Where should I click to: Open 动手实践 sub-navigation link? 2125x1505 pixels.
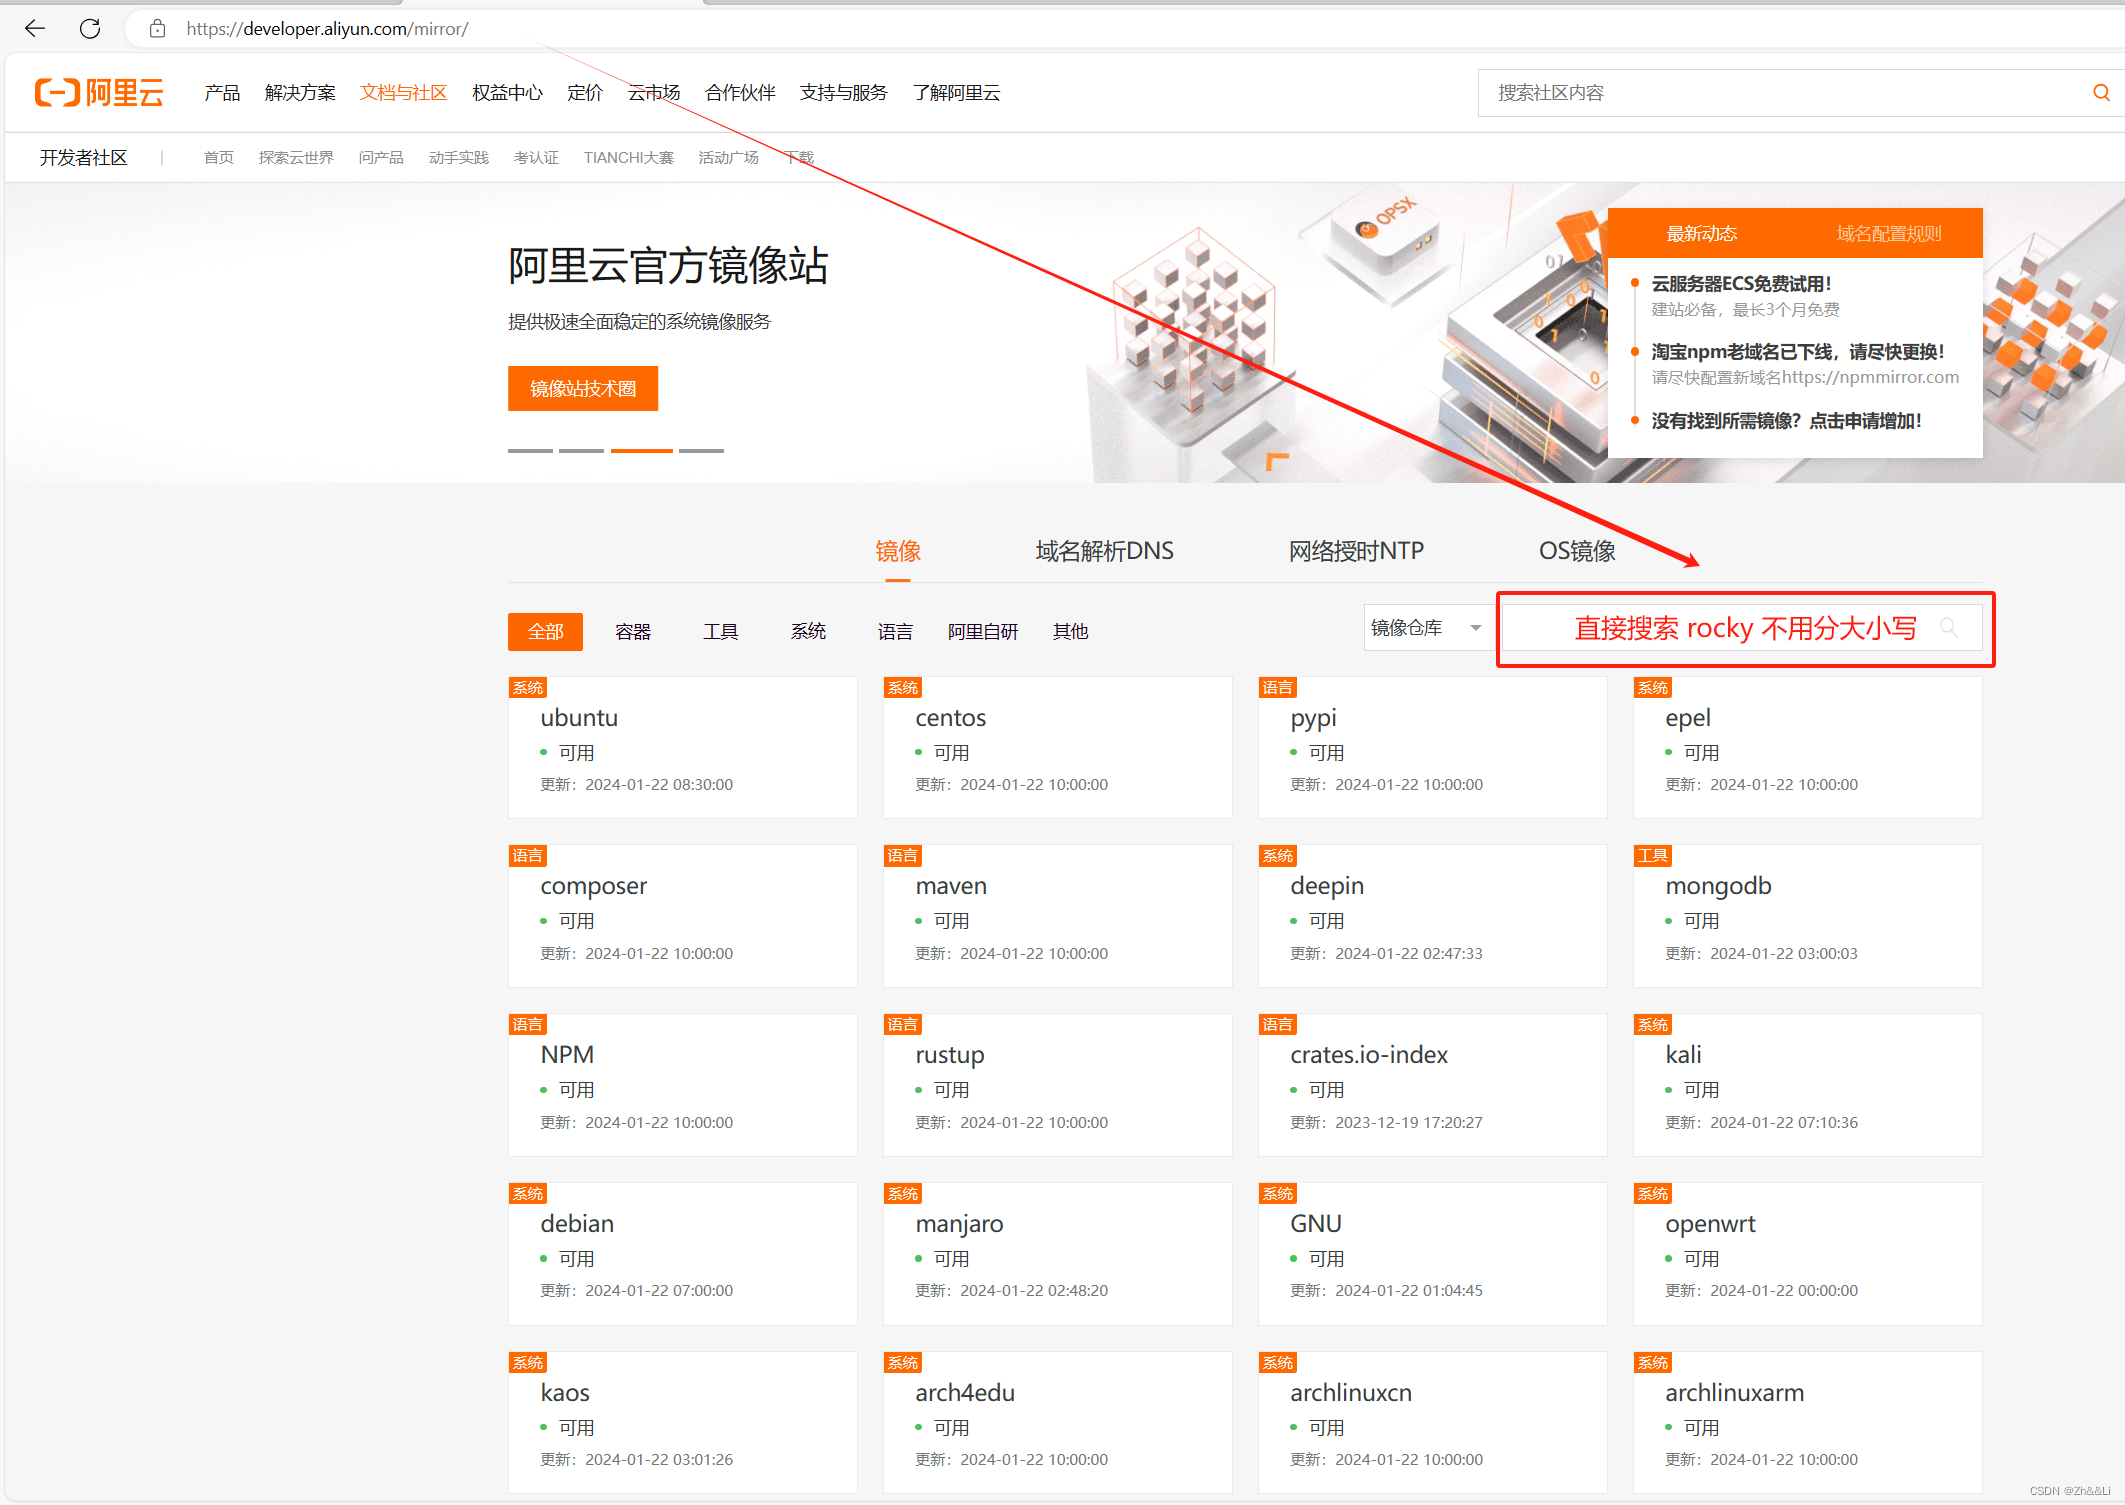click(x=459, y=158)
